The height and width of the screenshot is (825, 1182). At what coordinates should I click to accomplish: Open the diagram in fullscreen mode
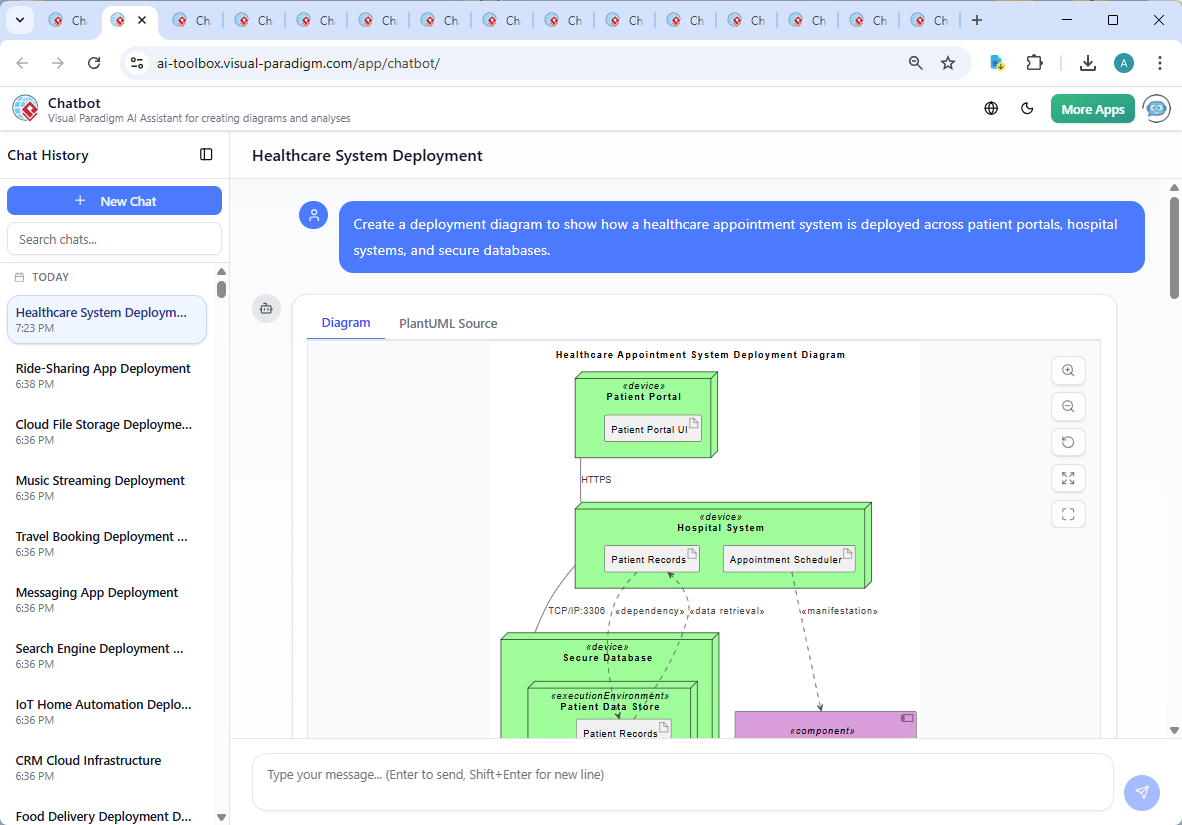(x=1068, y=514)
